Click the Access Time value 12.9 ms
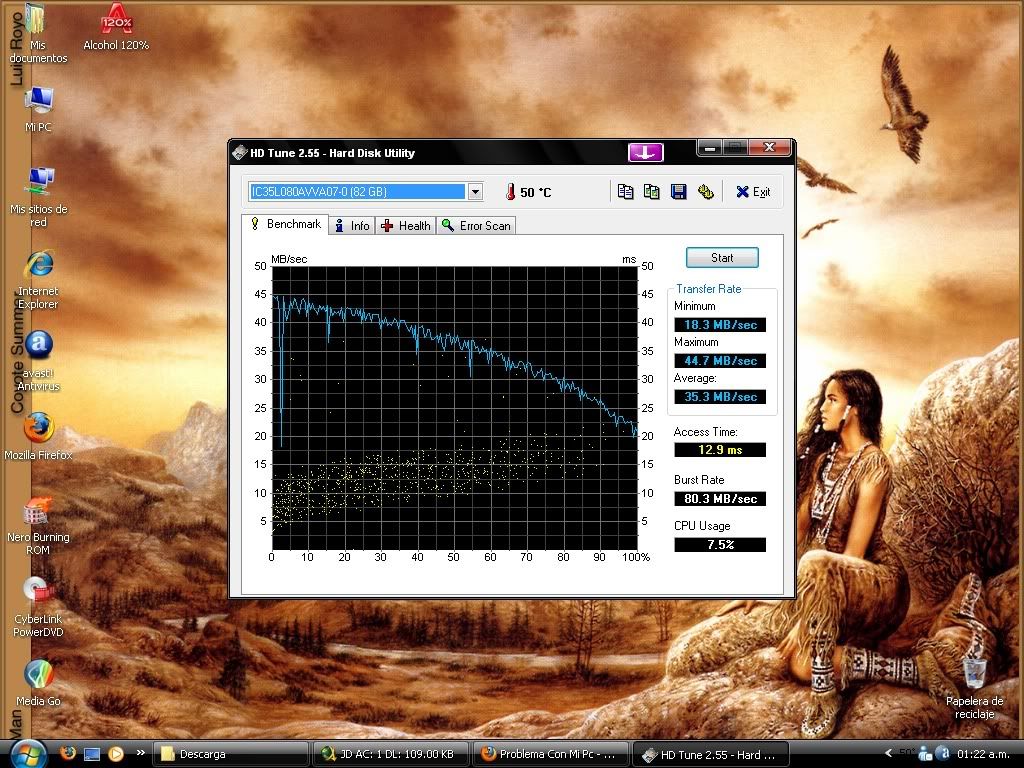This screenshot has width=1024, height=768. 720,449
